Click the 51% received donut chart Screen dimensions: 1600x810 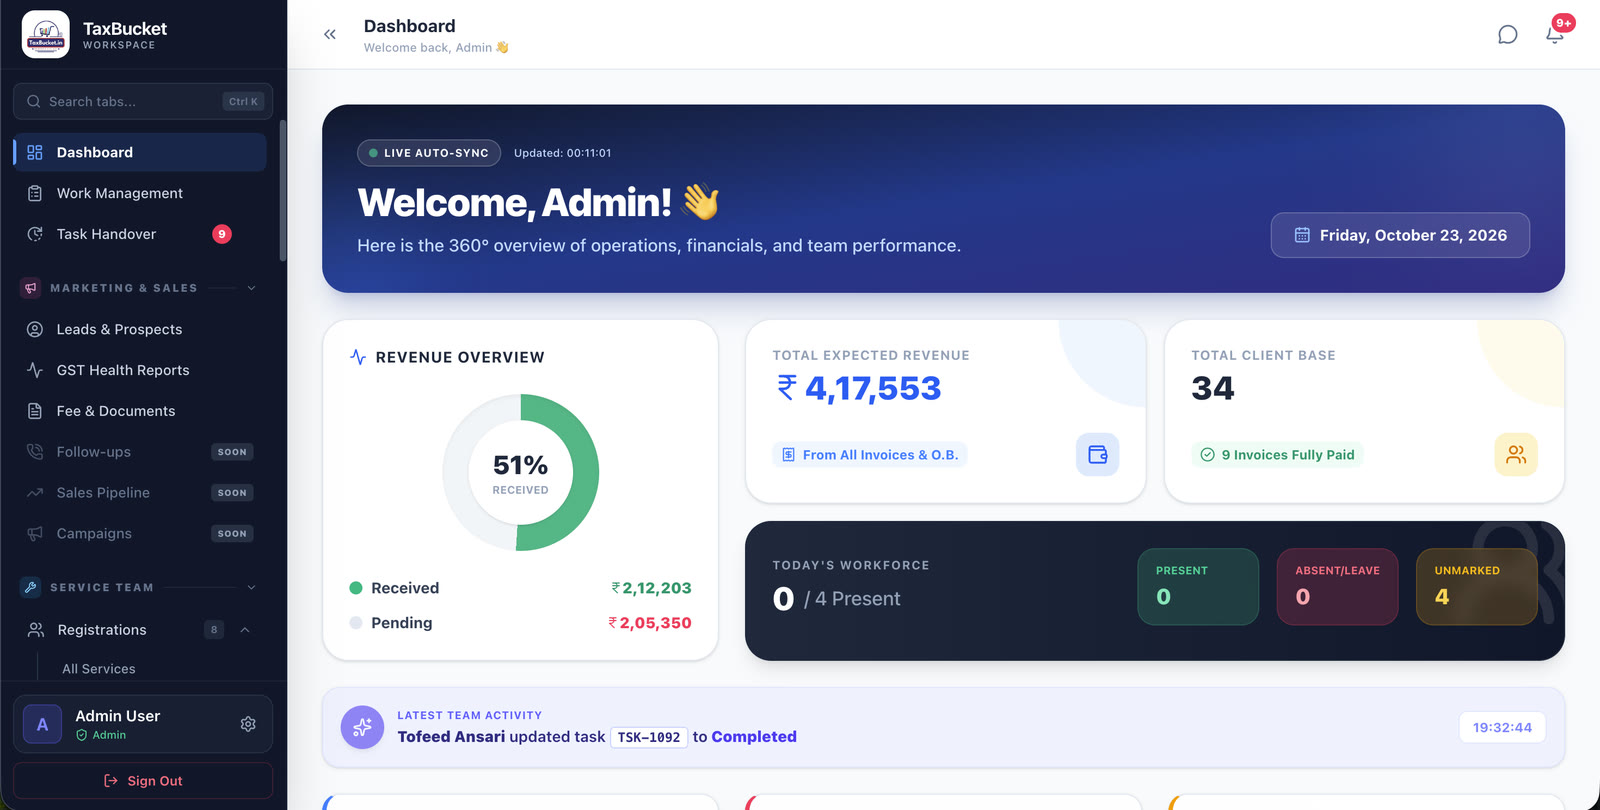(x=521, y=472)
